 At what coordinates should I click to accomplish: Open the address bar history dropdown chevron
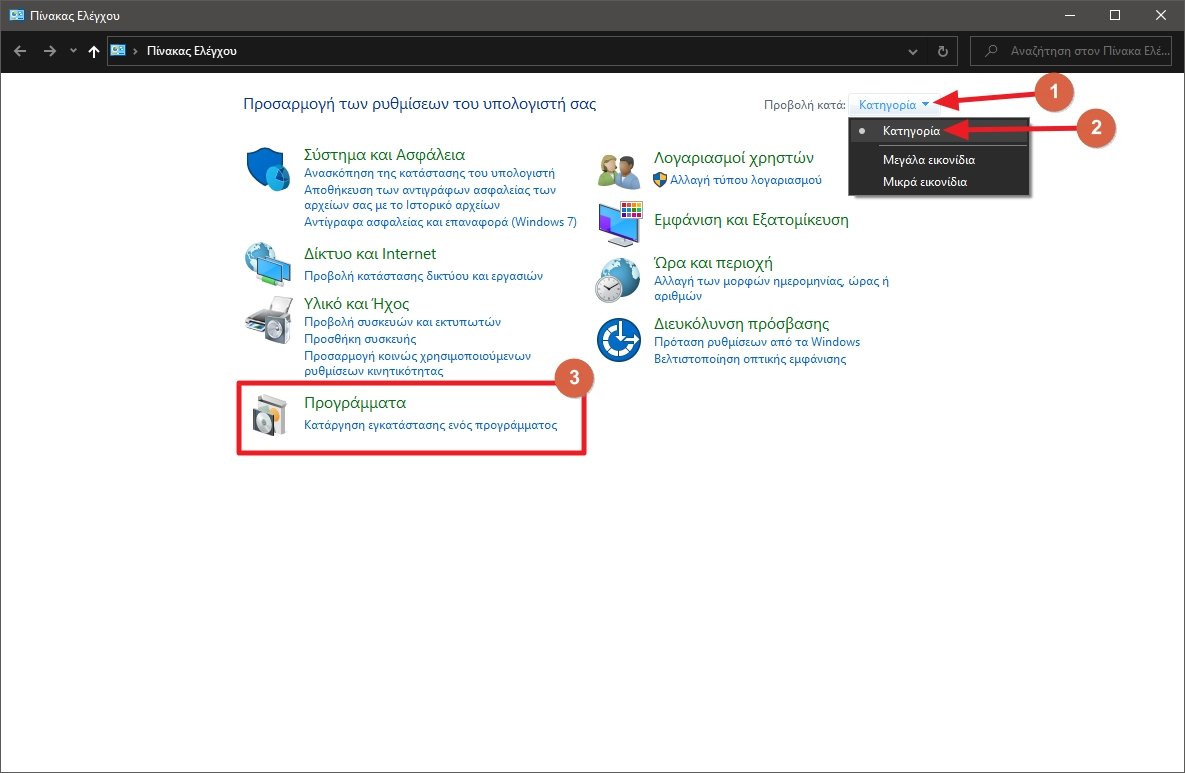[912, 51]
